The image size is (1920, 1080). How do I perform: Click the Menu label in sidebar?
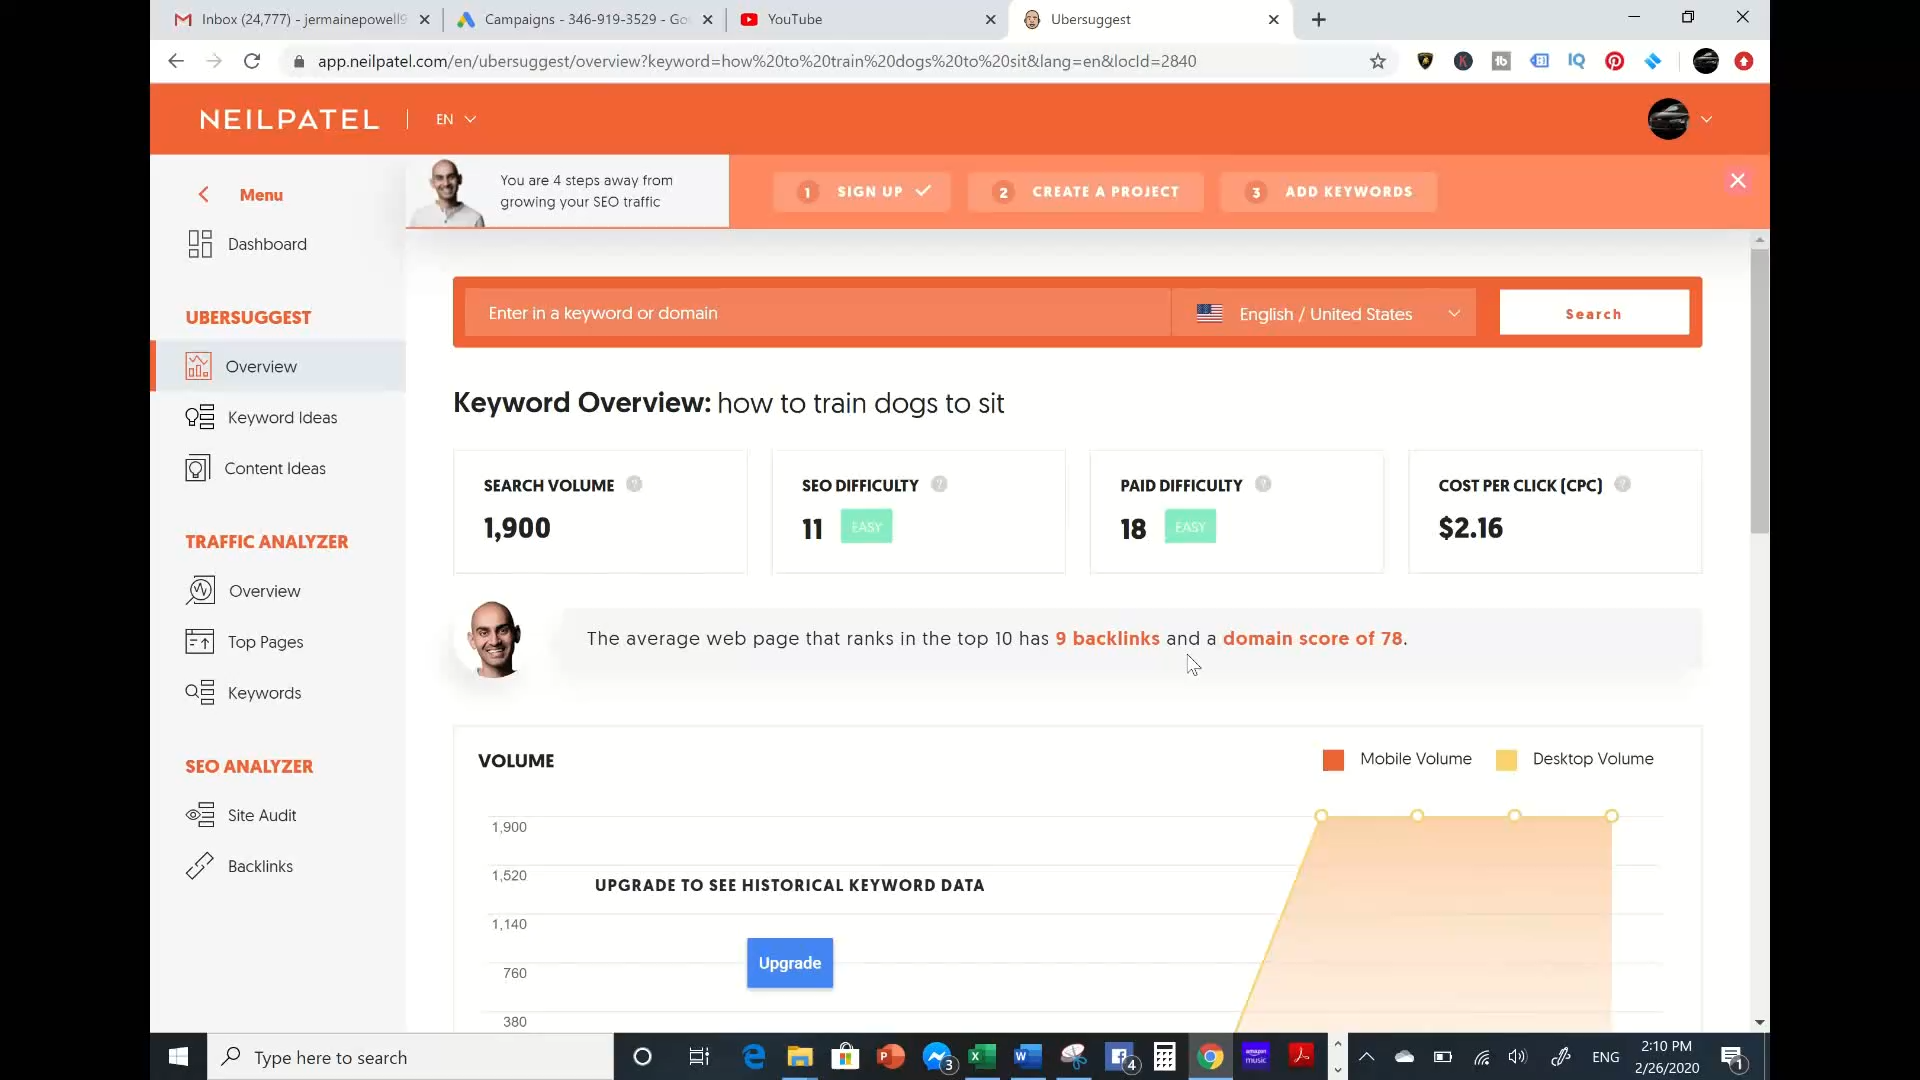pyautogui.click(x=261, y=195)
